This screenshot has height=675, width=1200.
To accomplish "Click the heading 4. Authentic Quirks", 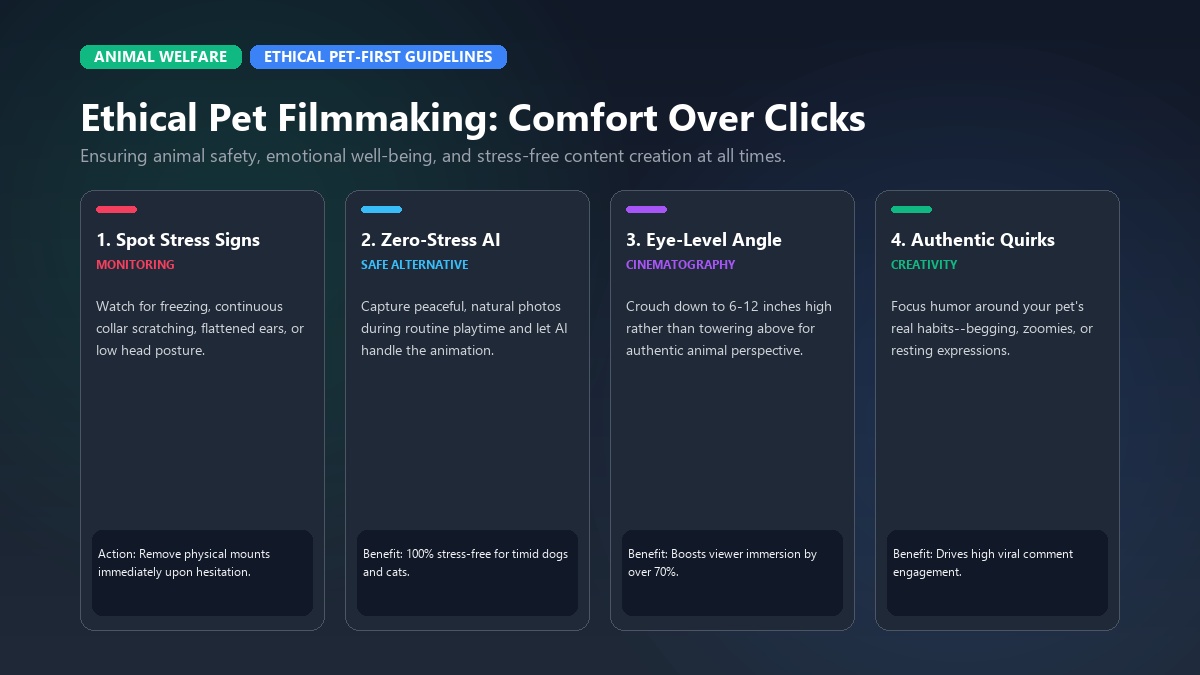I will pyautogui.click(x=973, y=240).
